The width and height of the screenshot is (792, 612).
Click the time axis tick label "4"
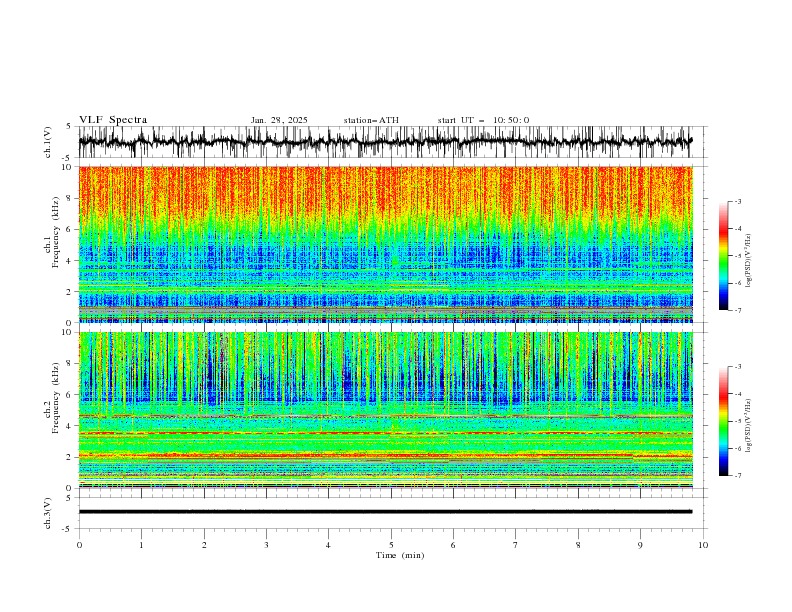tap(328, 545)
